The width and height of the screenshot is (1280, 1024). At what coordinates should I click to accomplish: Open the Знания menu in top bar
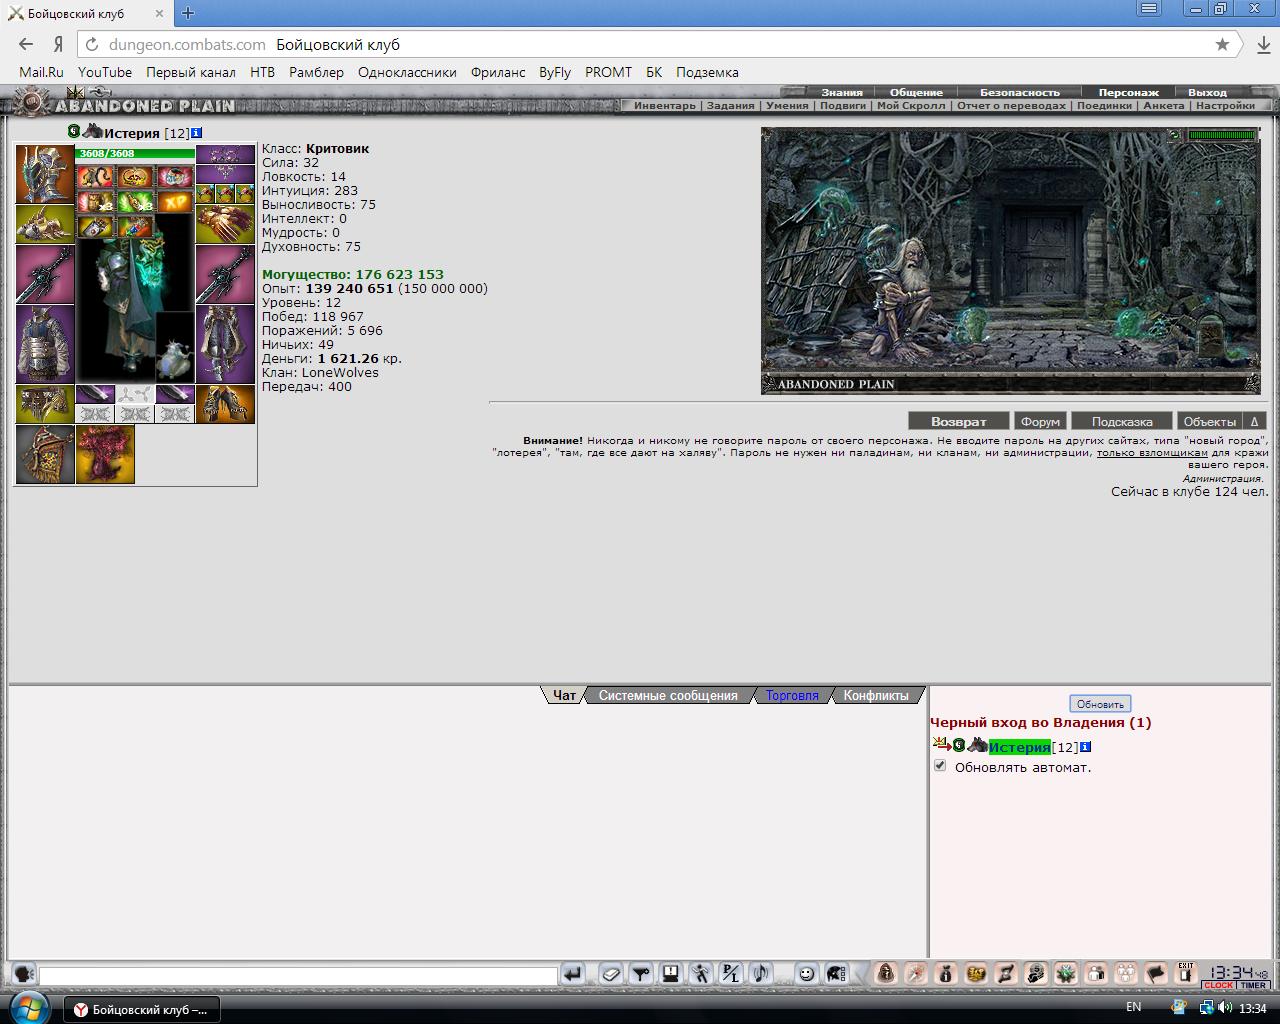pos(842,92)
